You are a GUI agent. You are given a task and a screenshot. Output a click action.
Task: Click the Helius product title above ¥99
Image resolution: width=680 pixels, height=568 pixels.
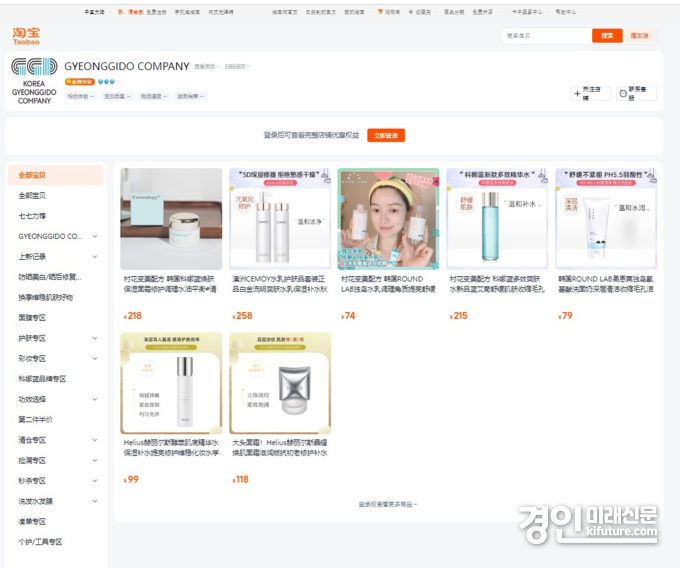[x=171, y=448]
